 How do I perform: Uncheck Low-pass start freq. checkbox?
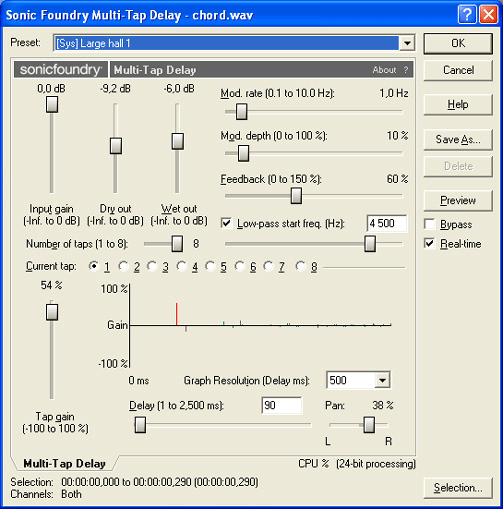coord(226,223)
